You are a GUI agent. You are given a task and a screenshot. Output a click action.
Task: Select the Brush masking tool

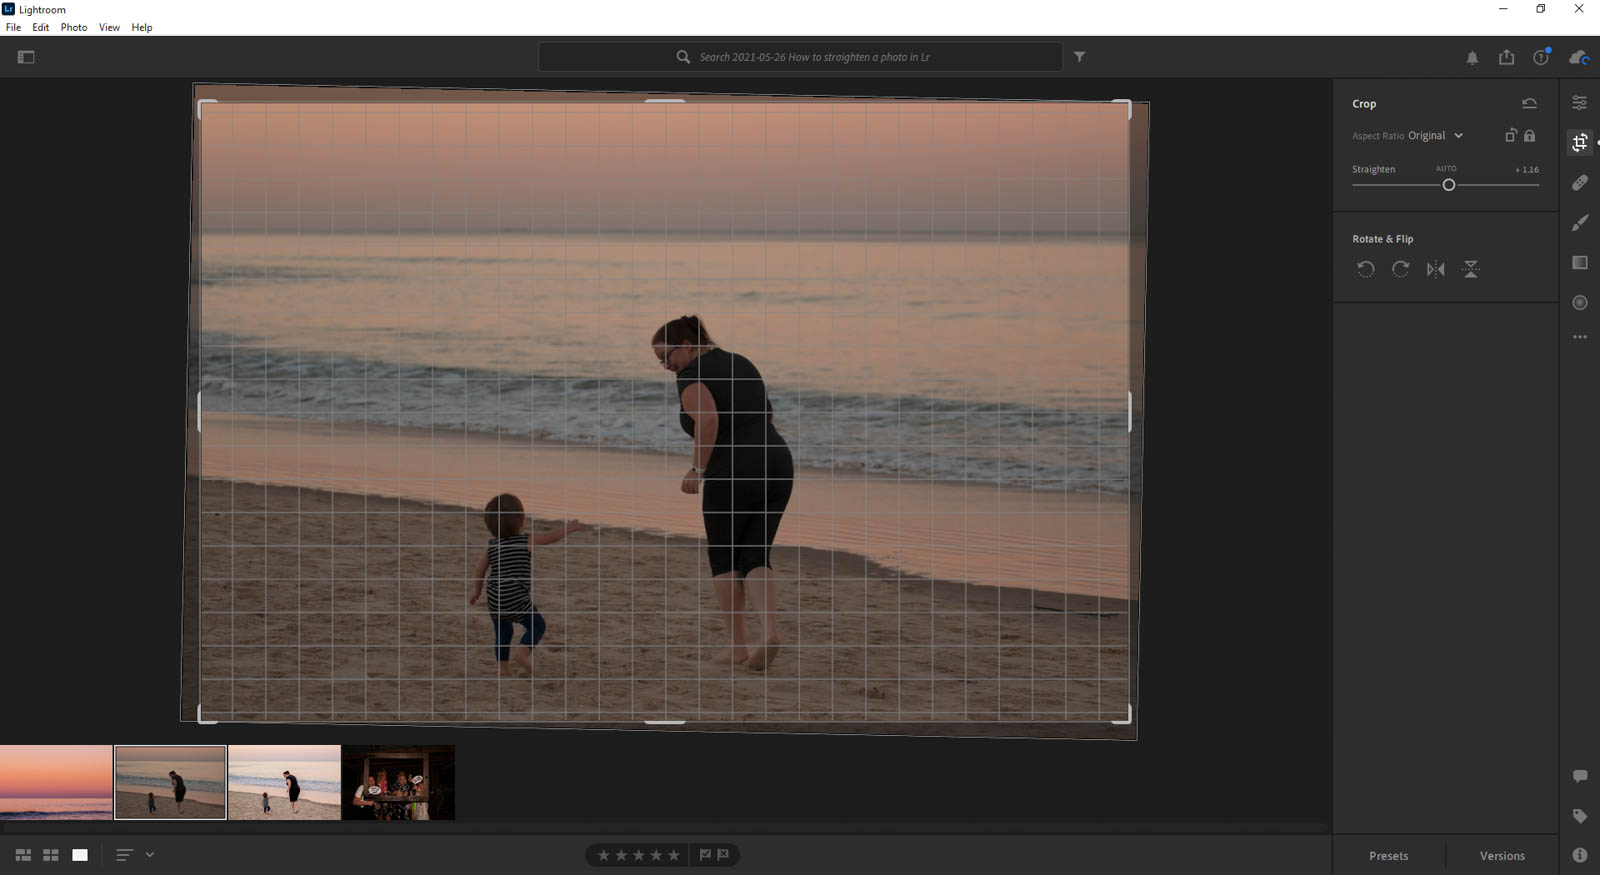tap(1580, 223)
